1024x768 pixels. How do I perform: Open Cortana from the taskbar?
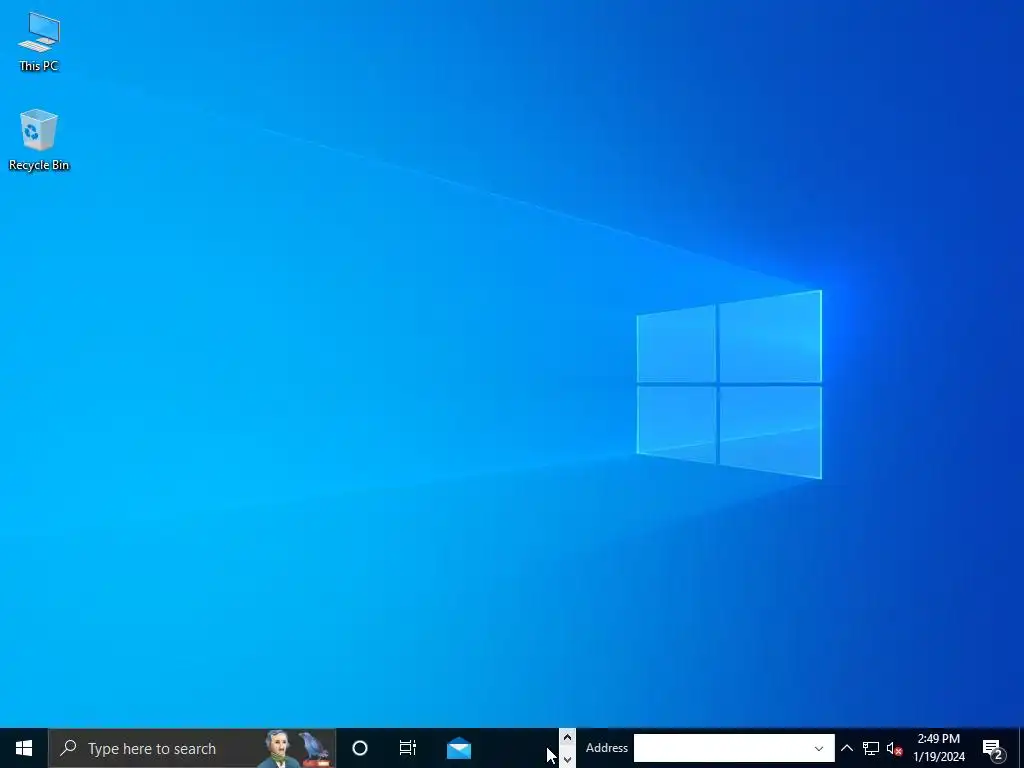tap(360, 748)
